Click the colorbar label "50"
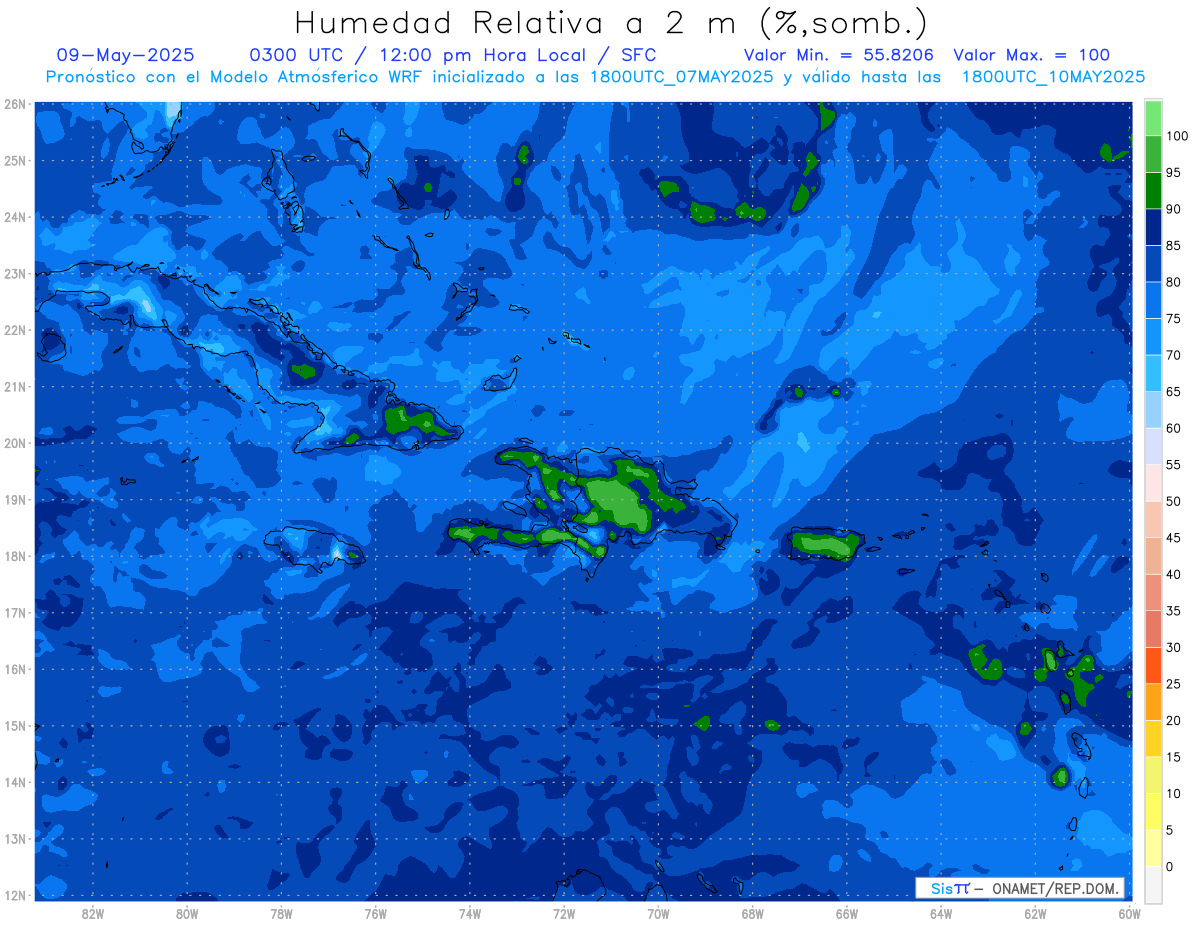This screenshot has width=1200, height=927. (x=1173, y=501)
